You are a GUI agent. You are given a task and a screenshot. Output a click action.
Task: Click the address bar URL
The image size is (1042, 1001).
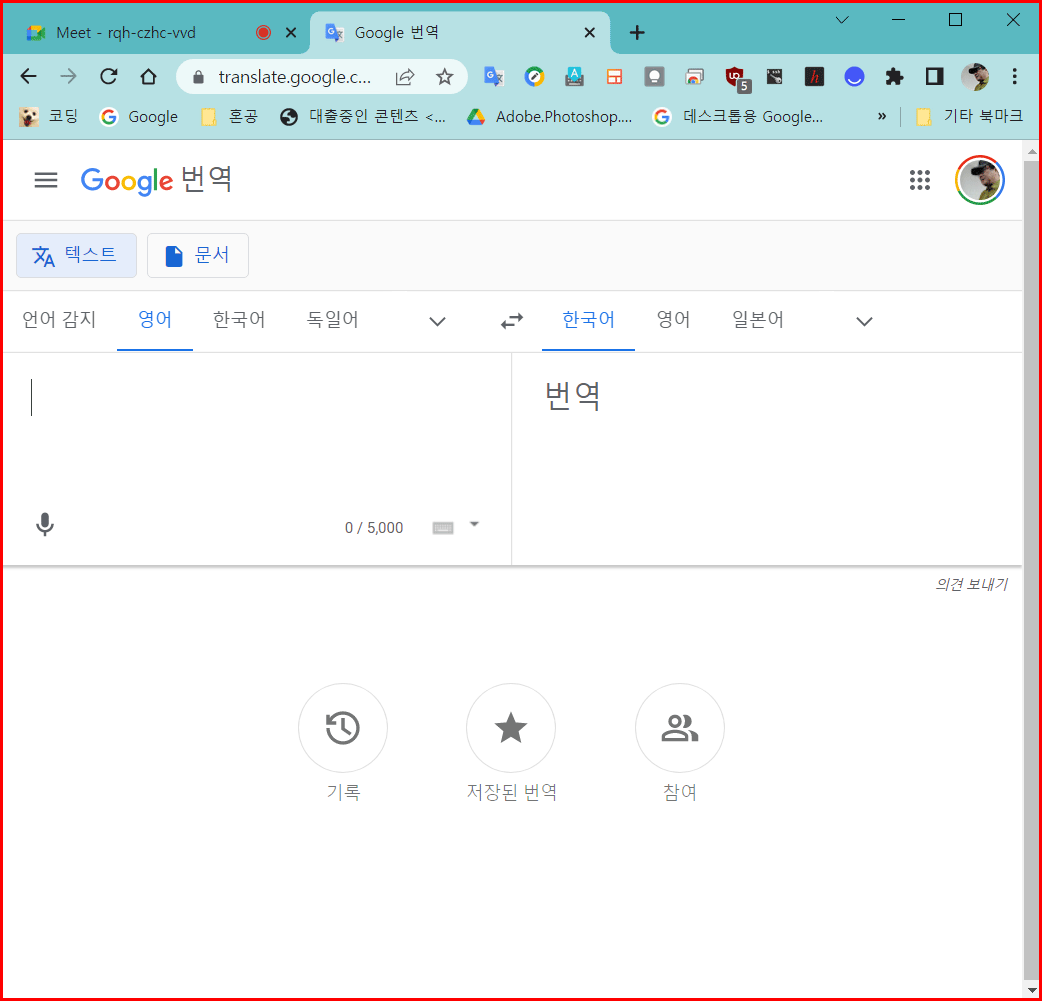point(294,77)
